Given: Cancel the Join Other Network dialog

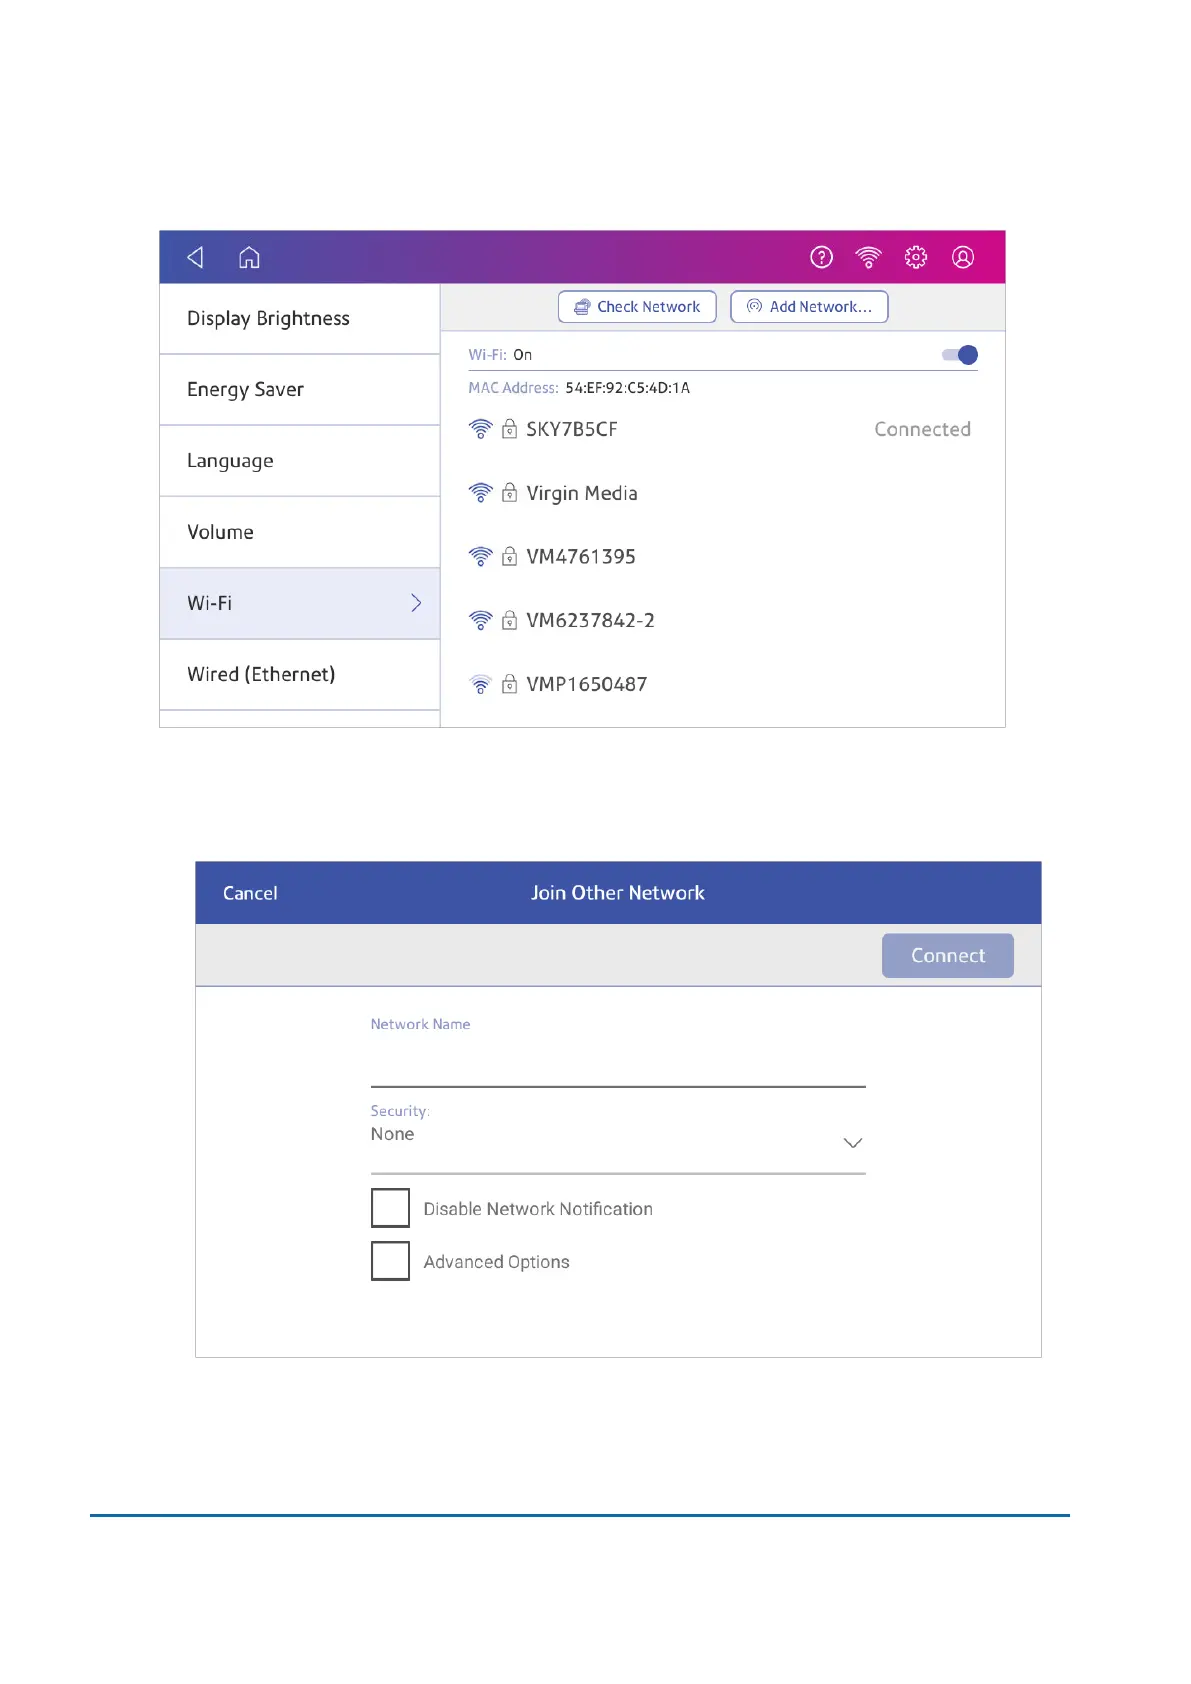Looking at the screenshot, I should click(x=250, y=893).
